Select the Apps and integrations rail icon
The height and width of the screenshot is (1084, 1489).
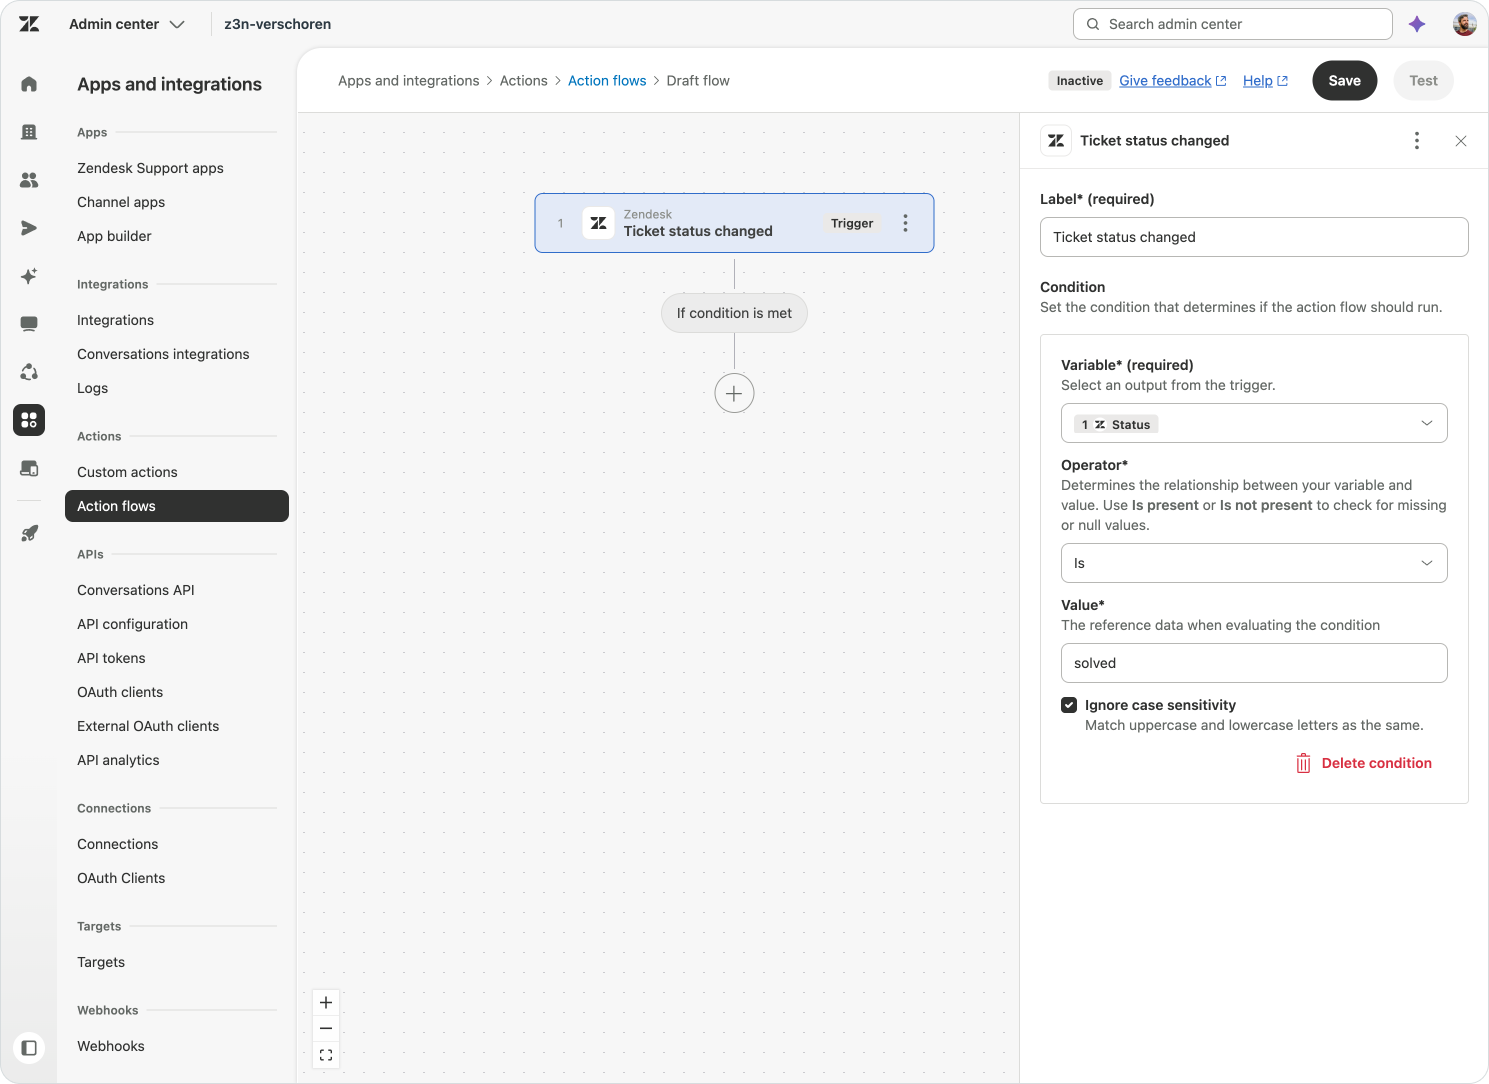[x=29, y=420]
